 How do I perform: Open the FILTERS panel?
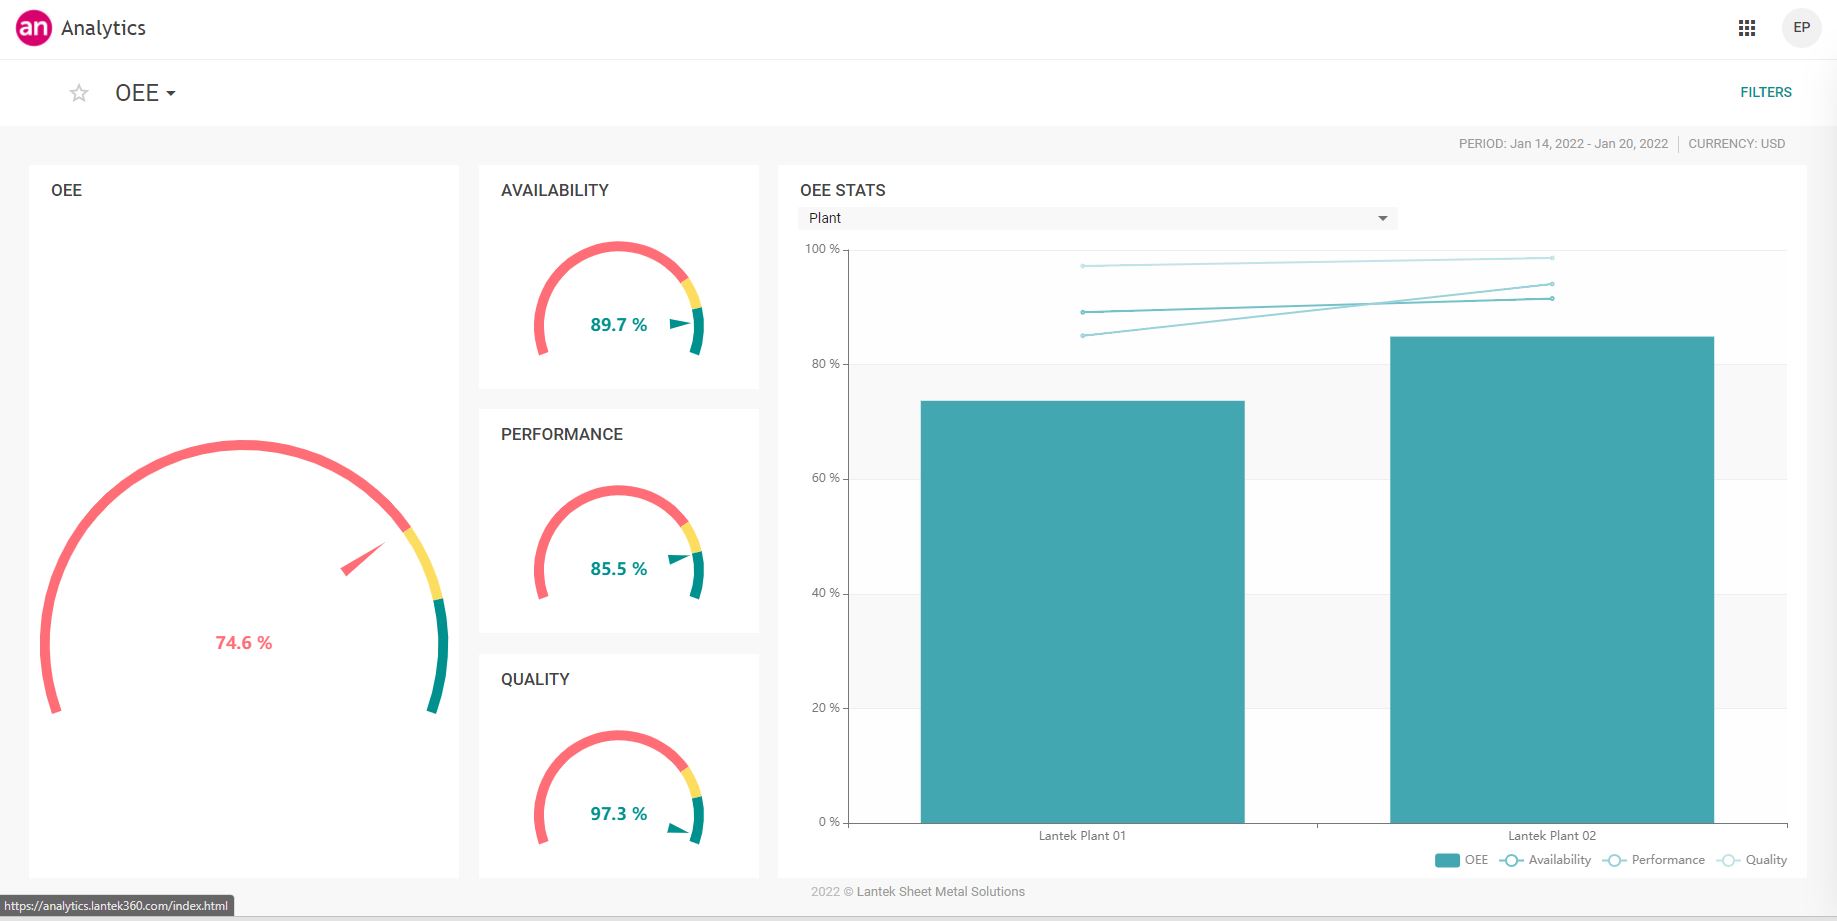1765,92
